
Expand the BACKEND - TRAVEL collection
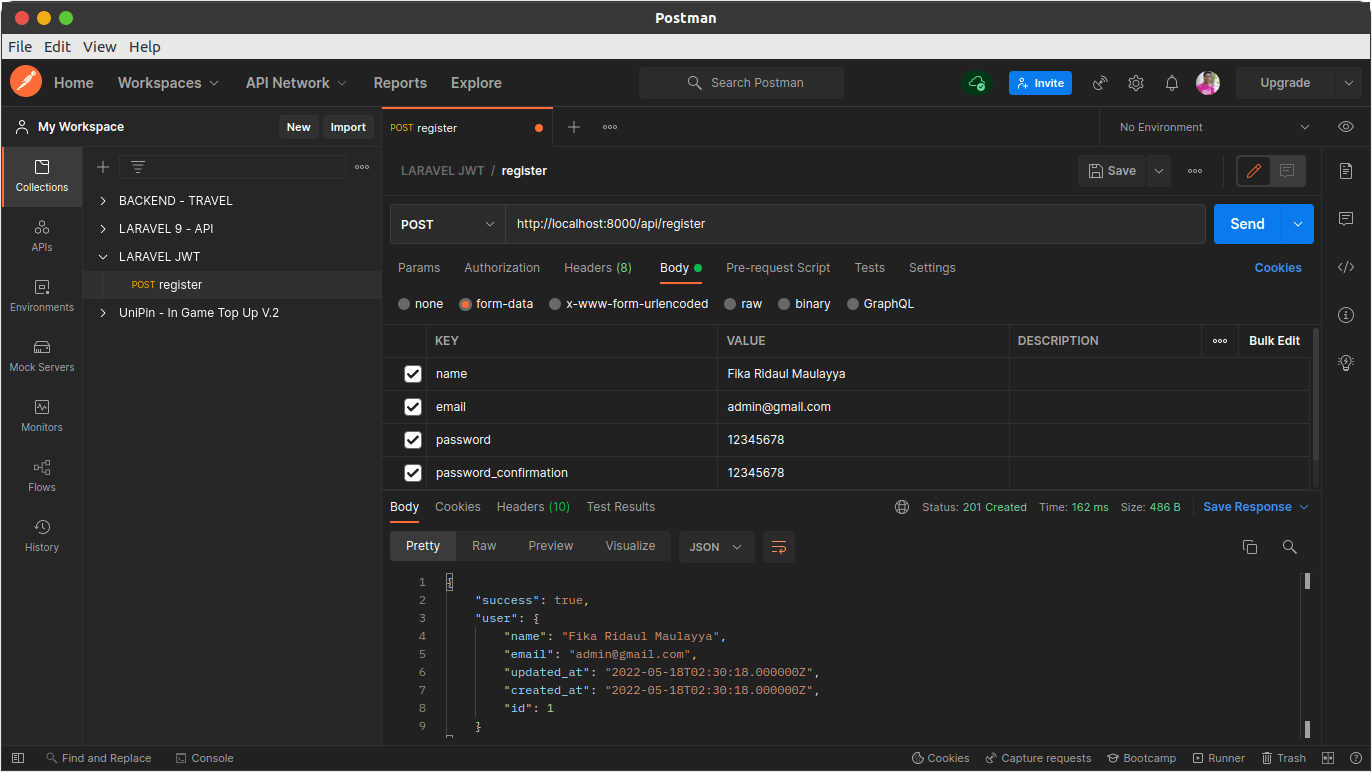tap(103, 201)
